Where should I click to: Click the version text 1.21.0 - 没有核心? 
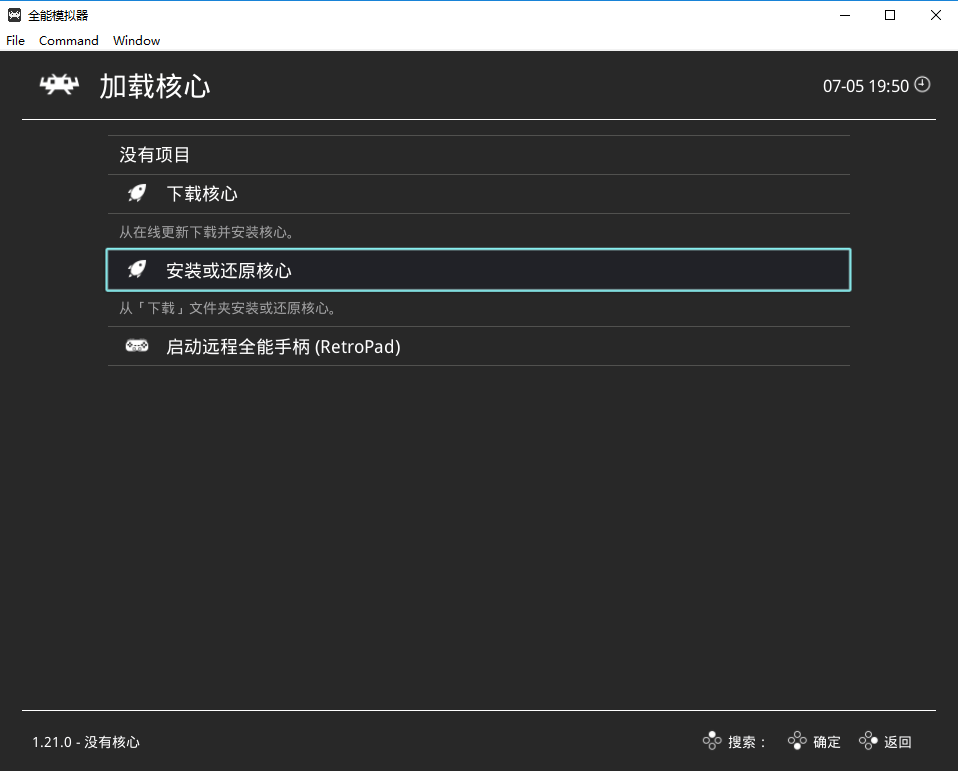(x=85, y=741)
